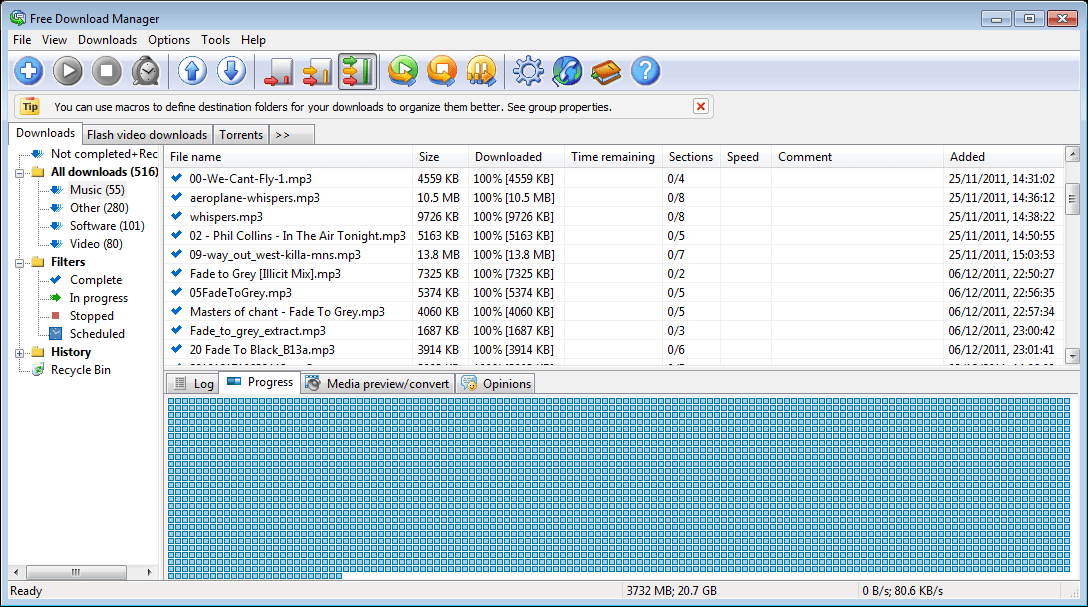This screenshot has width=1088, height=607.
Task: Dismiss the macros tip with its X button
Action: [x=701, y=106]
